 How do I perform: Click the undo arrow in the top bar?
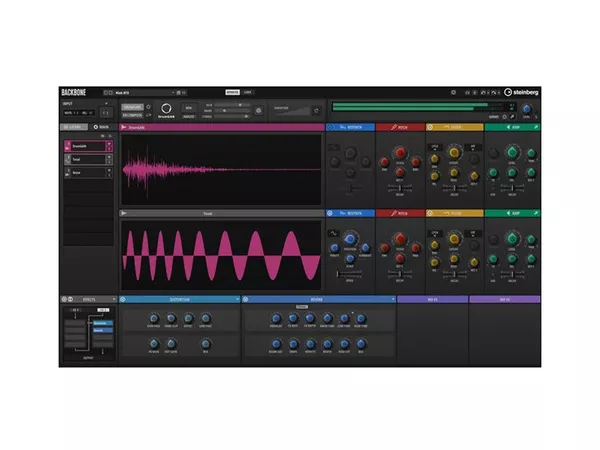483,93
